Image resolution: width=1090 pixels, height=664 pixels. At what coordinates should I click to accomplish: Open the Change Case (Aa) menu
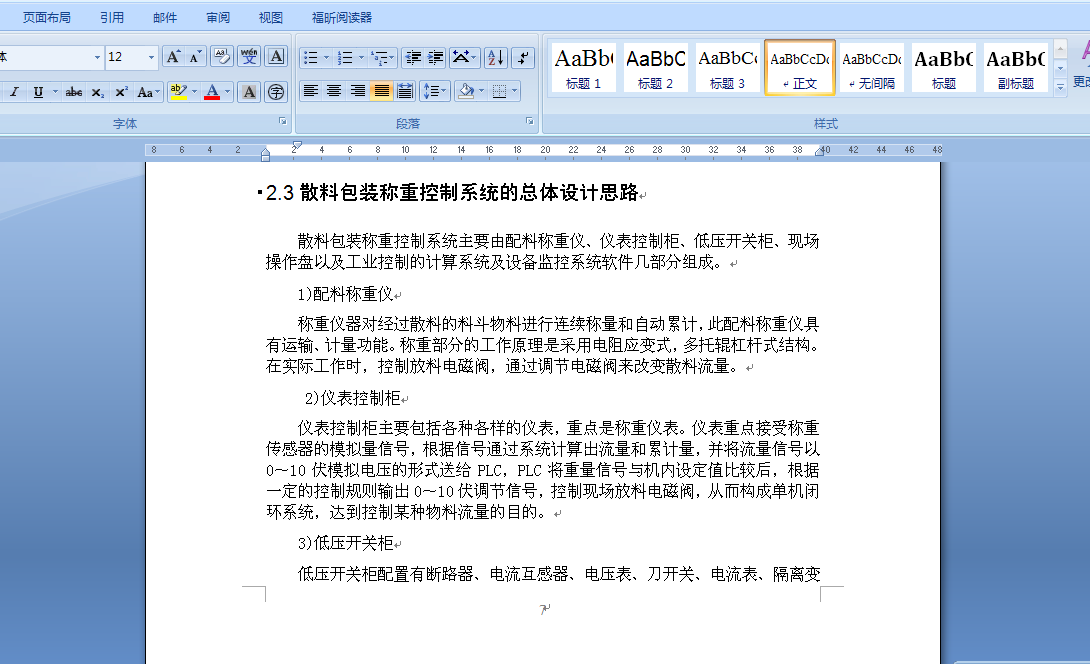coord(148,92)
